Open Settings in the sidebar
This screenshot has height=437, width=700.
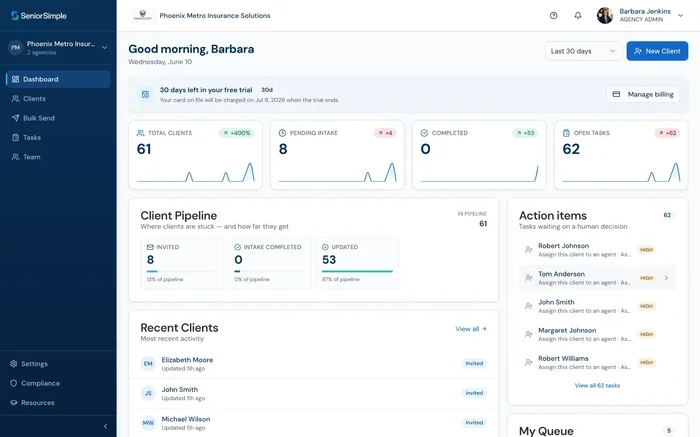click(58, 364)
